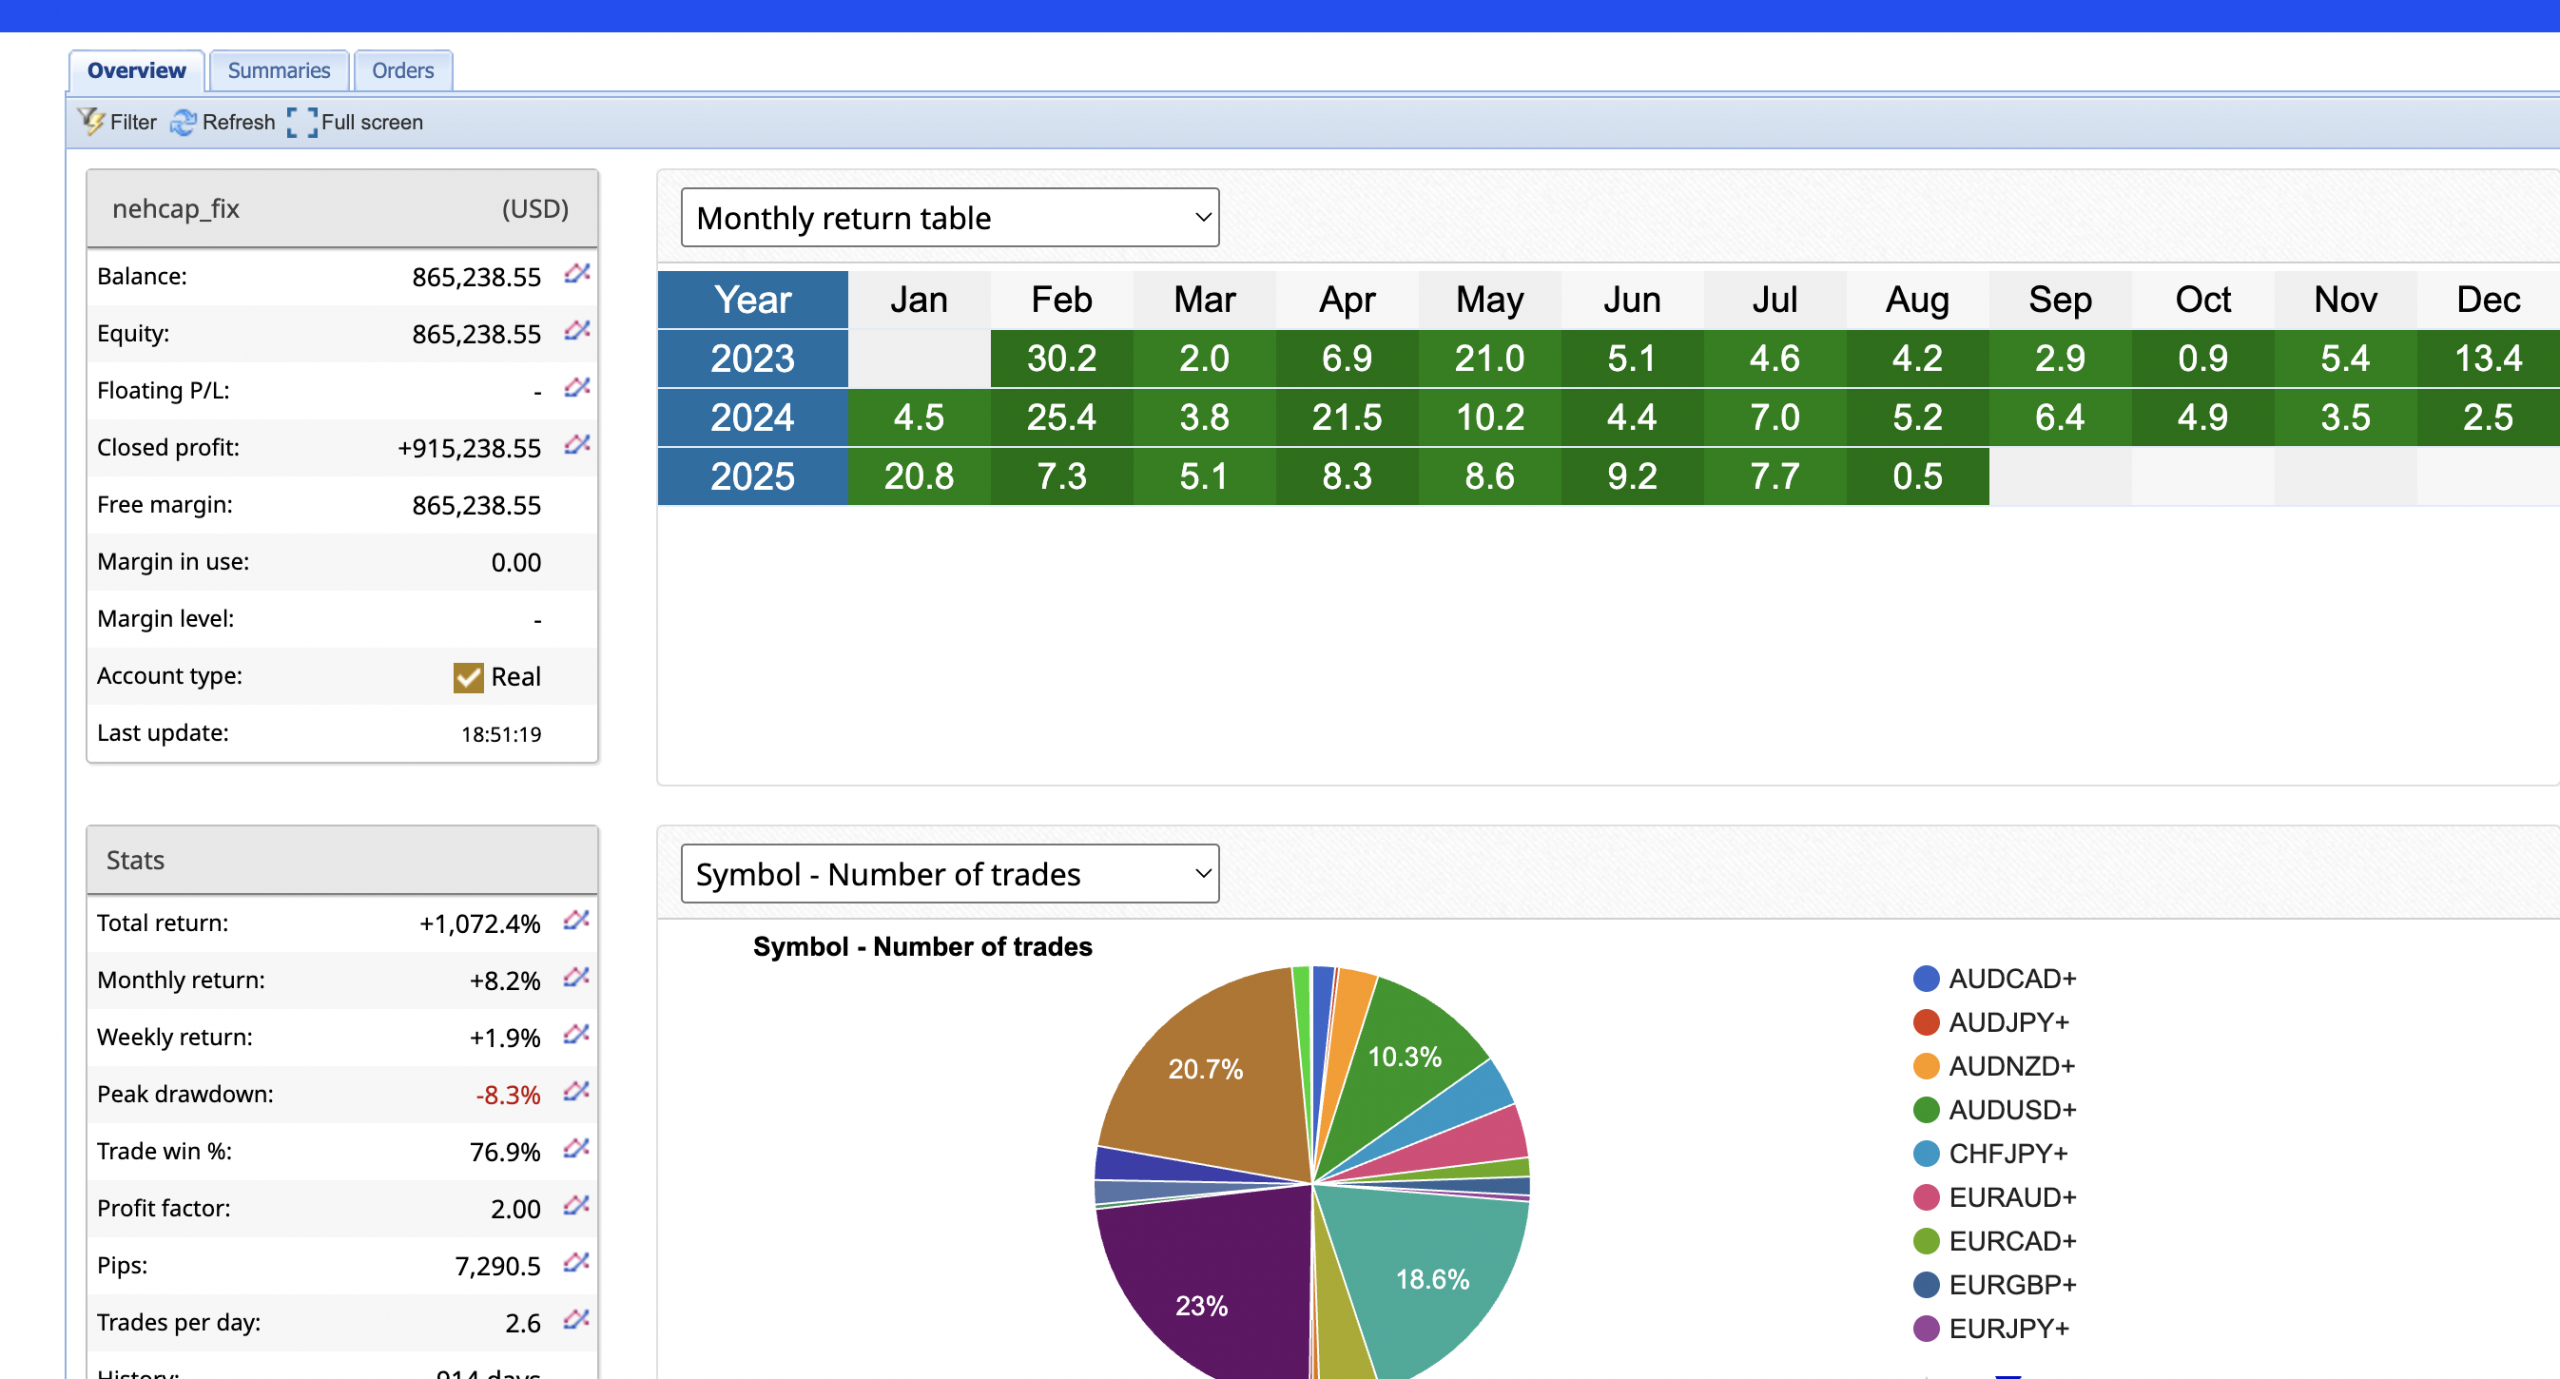Select the Overview tab

[136, 70]
